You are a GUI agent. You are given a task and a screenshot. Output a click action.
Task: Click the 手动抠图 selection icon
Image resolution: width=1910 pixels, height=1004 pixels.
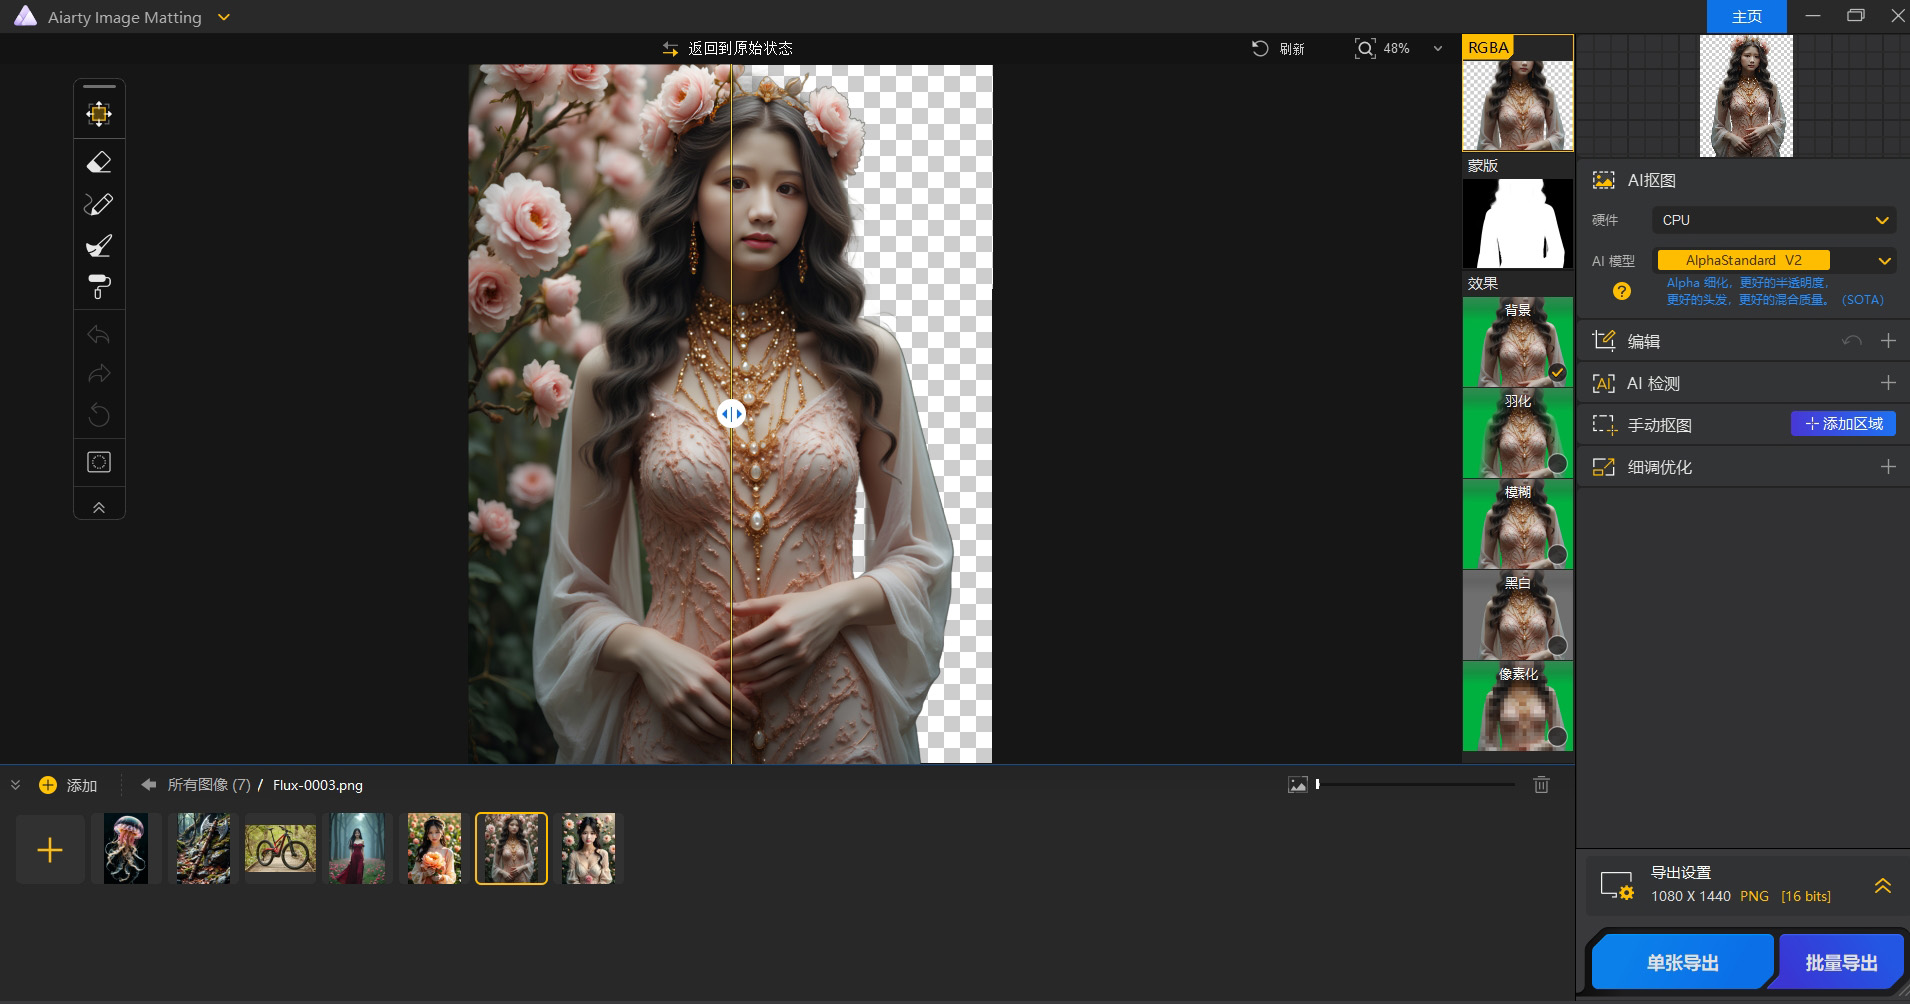(x=1604, y=425)
